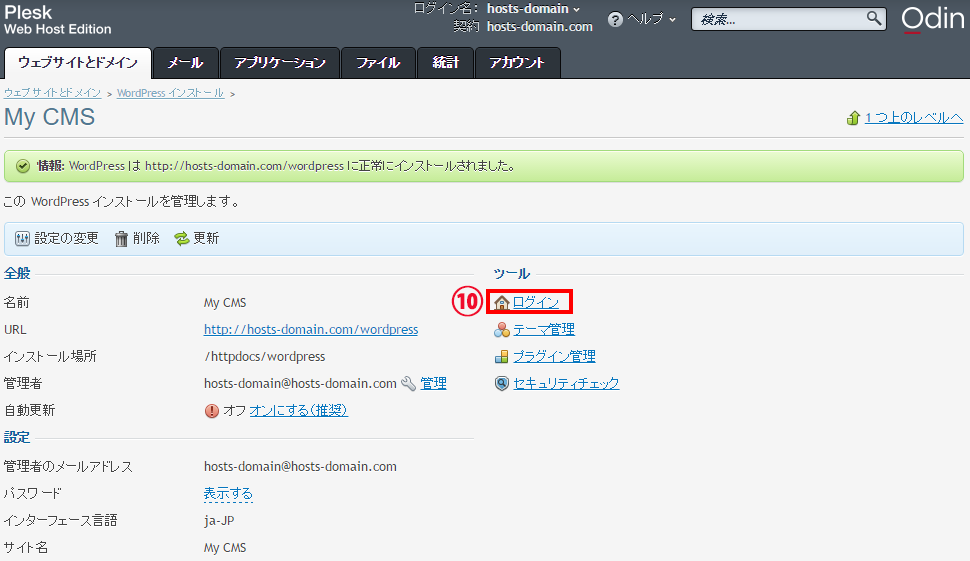Click the 更新 button label
Viewport: 970px width, 561px height.
coord(206,239)
